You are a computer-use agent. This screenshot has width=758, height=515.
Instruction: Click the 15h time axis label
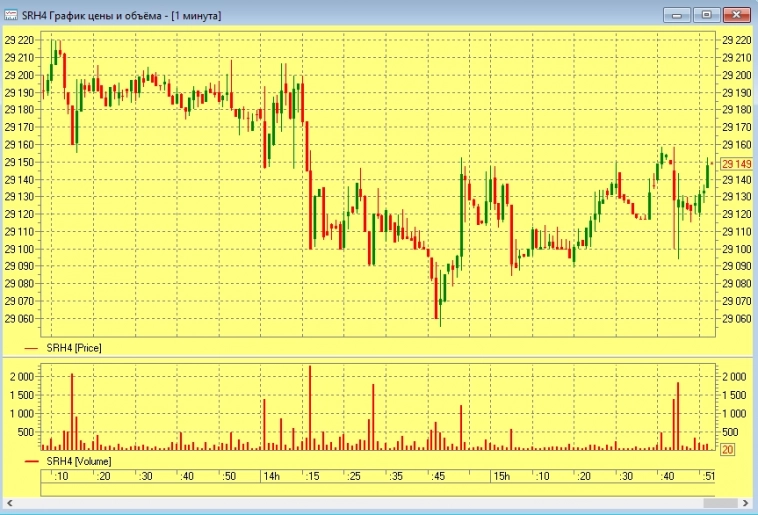coord(501,476)
